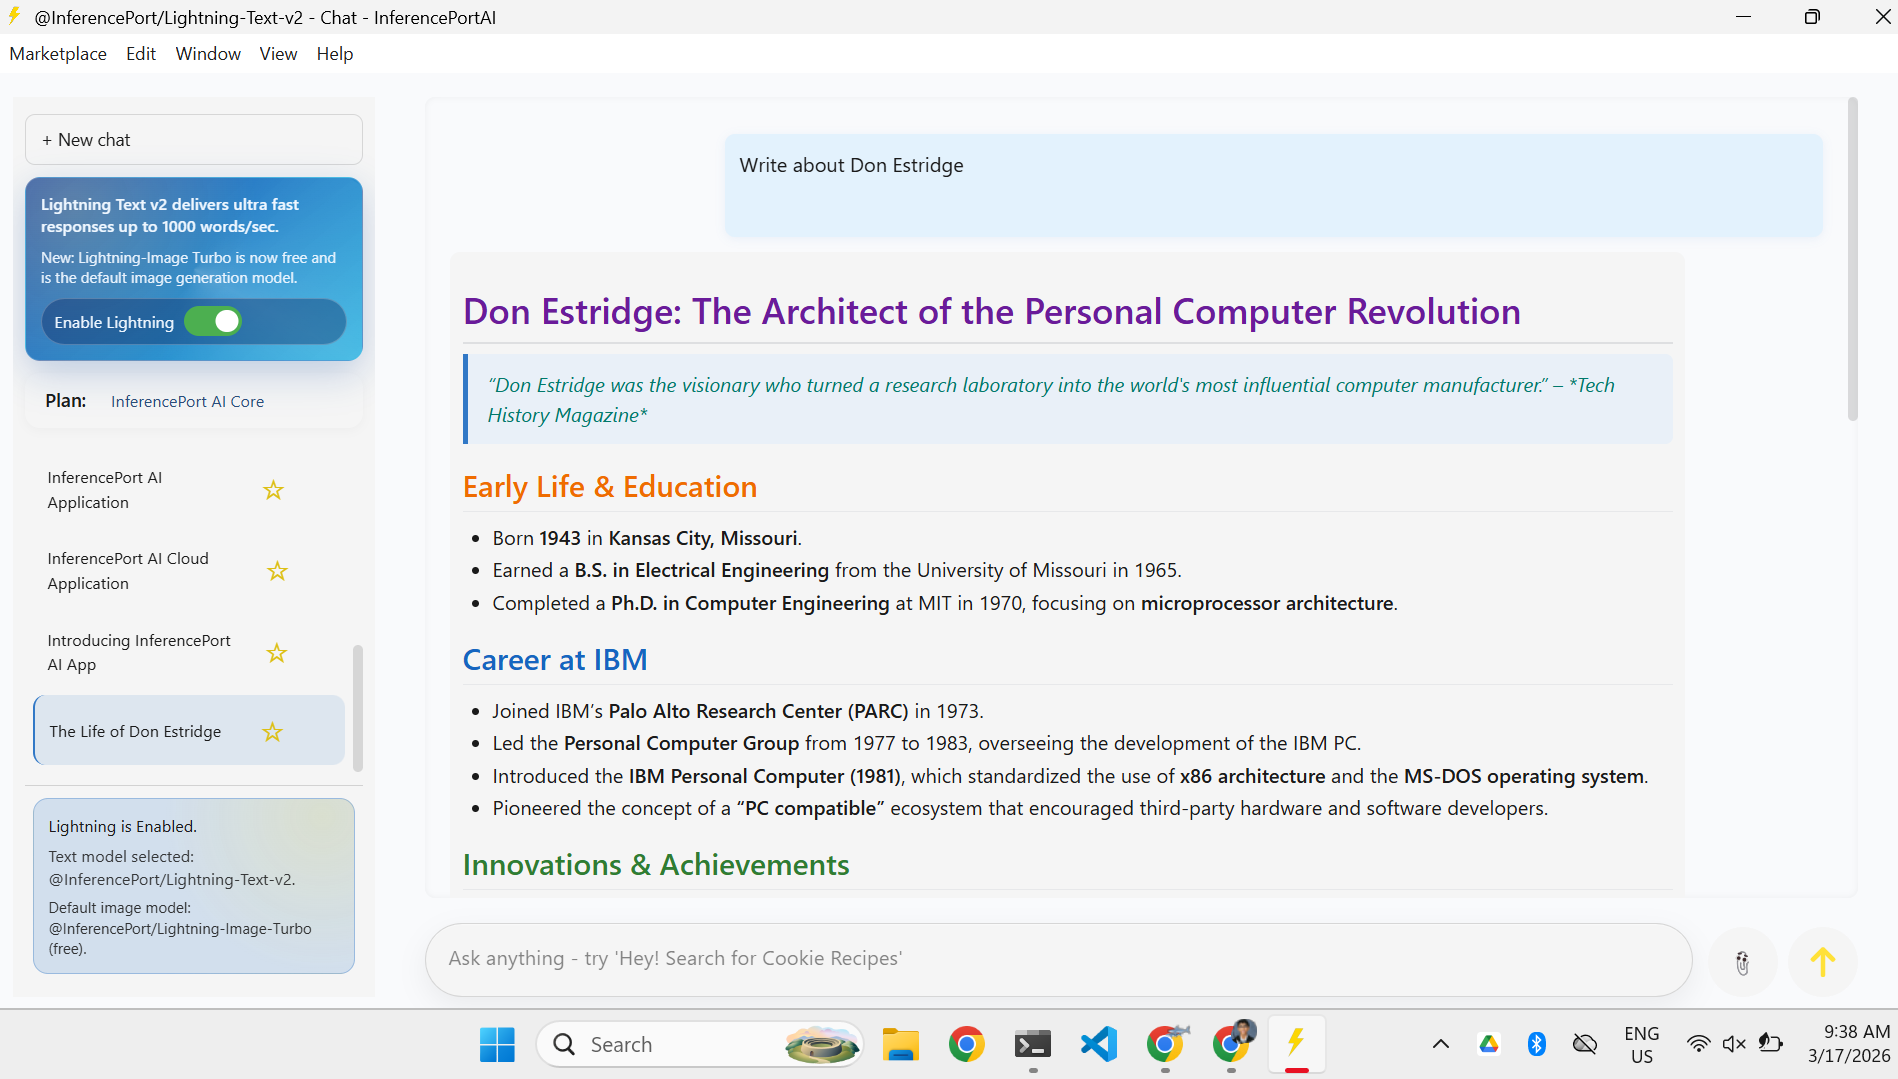Viewport: 1898px width, 1079px height.
Task: Click the Don Estridge main title heading
Action: [x=991, y=311]
